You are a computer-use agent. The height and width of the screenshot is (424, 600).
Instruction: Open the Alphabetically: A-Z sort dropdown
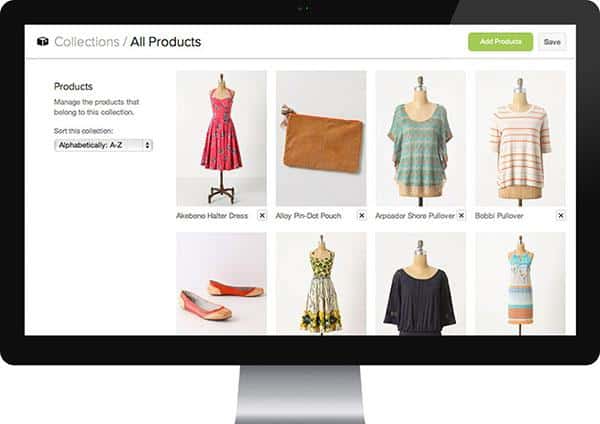tap(103, 145)
